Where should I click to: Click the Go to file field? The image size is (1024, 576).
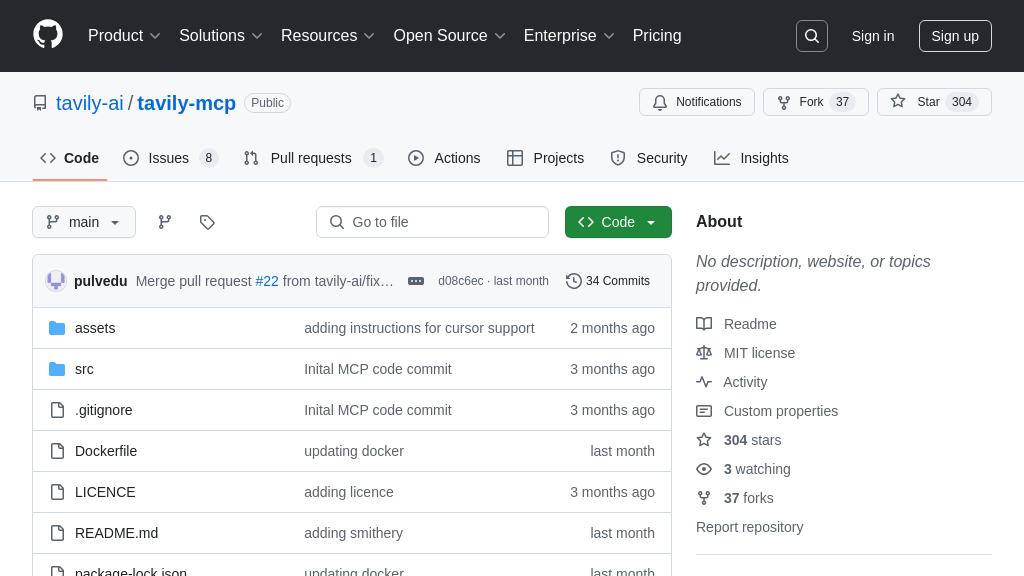click(x=432, y=222)
